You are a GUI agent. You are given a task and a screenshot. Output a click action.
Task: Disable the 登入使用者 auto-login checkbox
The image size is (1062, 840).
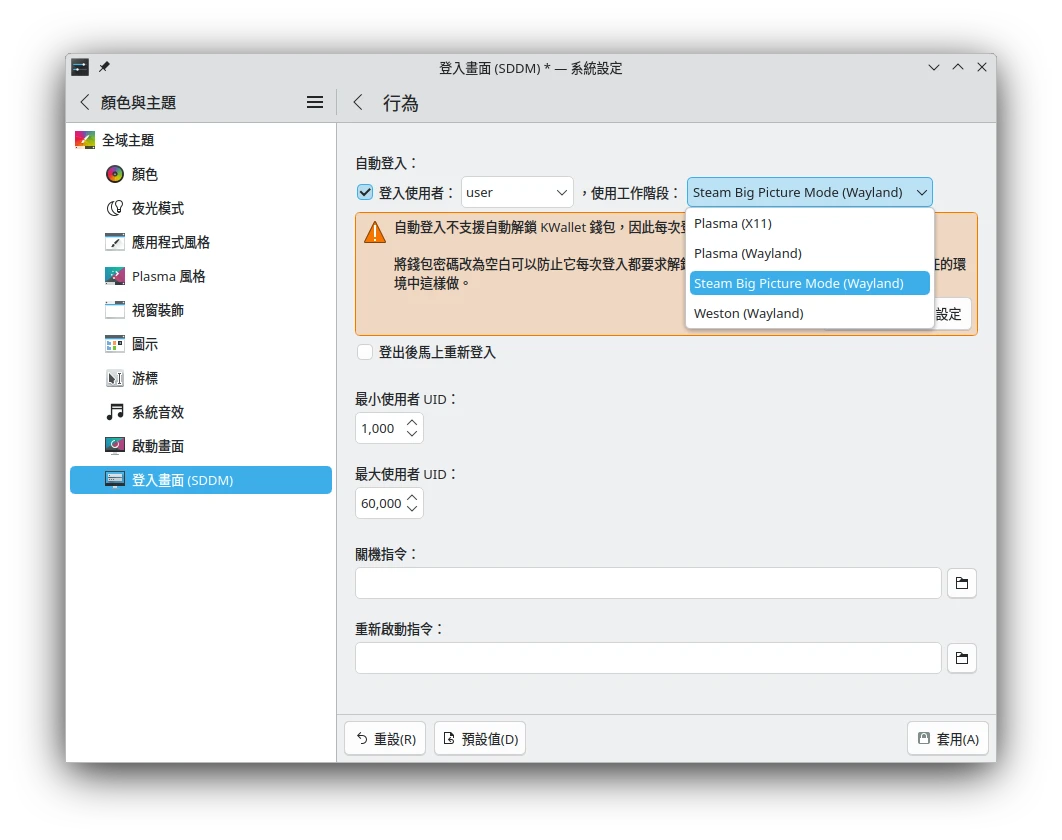[x=365, y=192]
